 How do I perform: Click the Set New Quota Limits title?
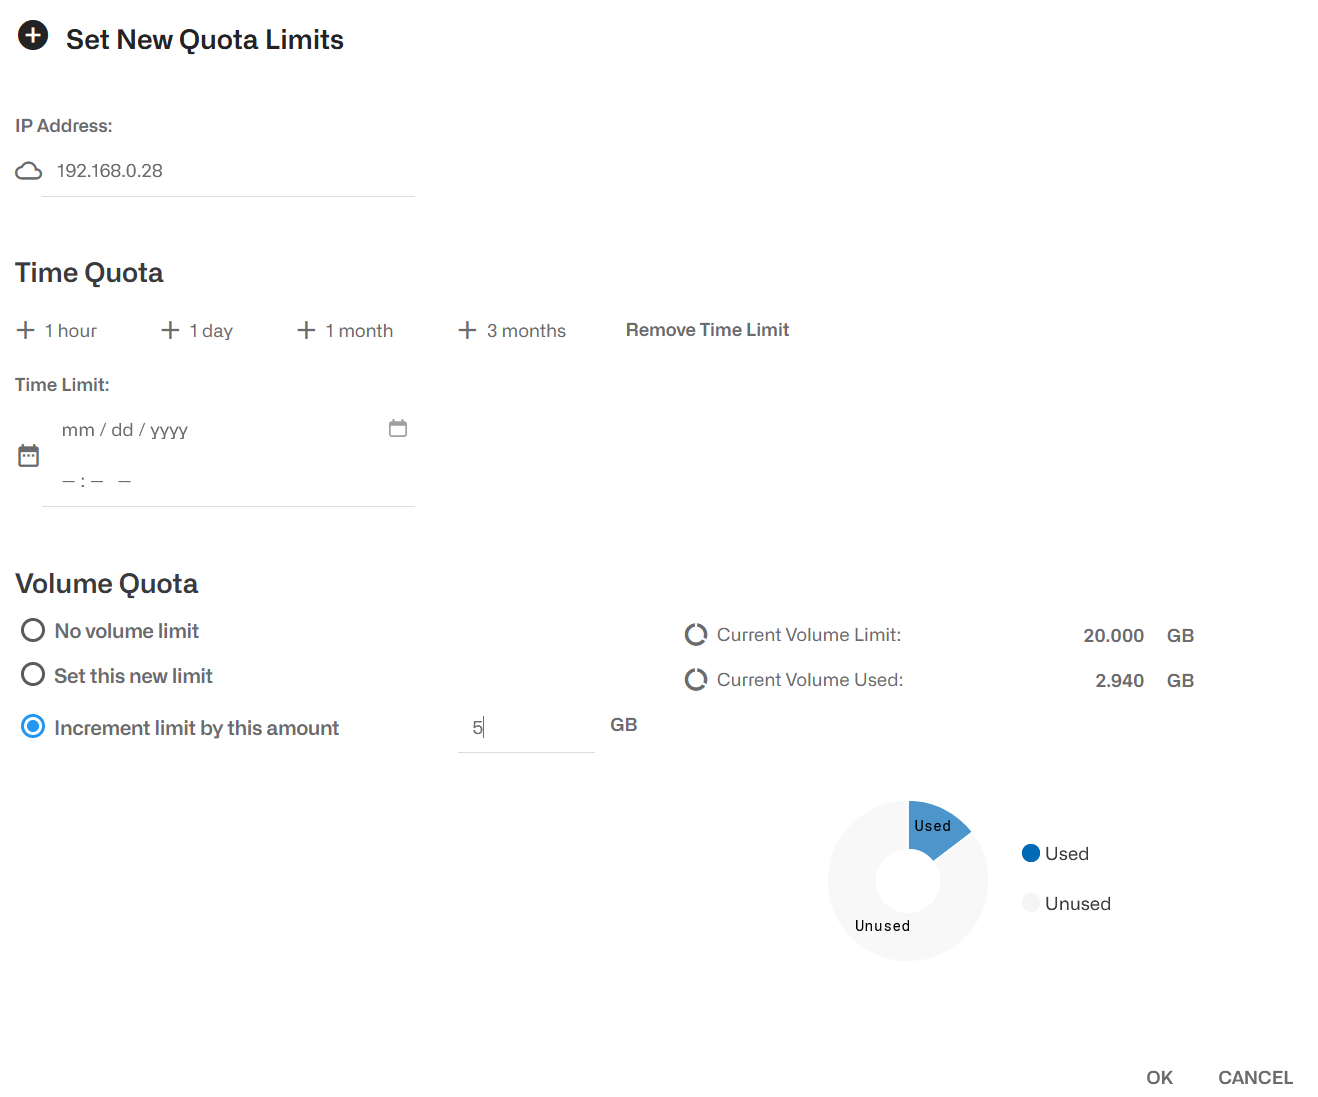pyautogui.click(x=205, y=40)
